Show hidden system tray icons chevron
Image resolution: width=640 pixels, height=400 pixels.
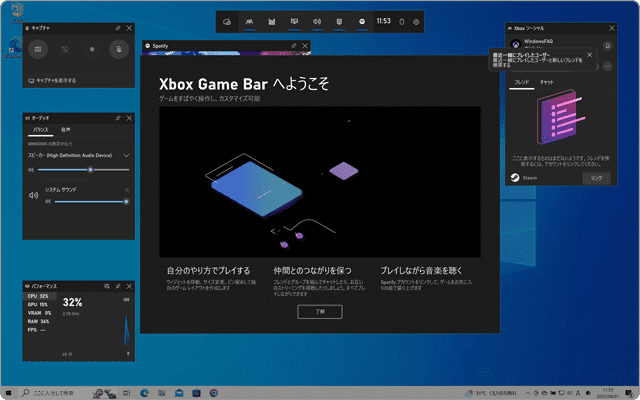point(527,393)
